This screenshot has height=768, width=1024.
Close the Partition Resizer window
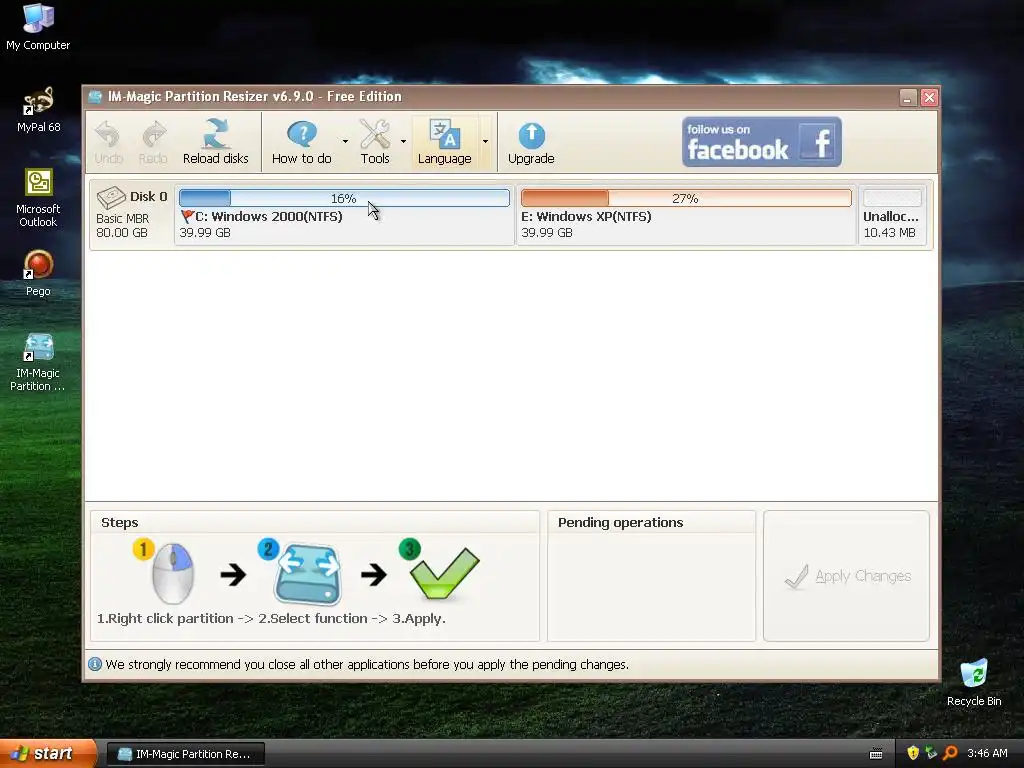929,97
